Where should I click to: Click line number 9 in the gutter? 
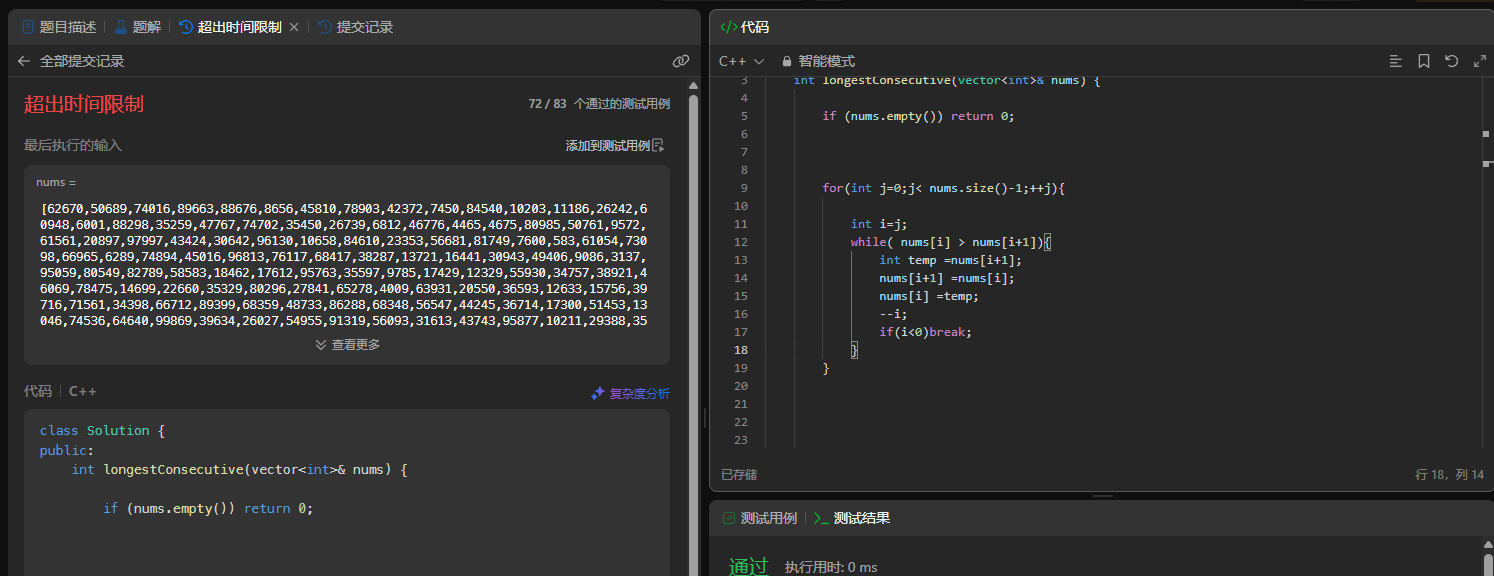[x=744, y=188]
